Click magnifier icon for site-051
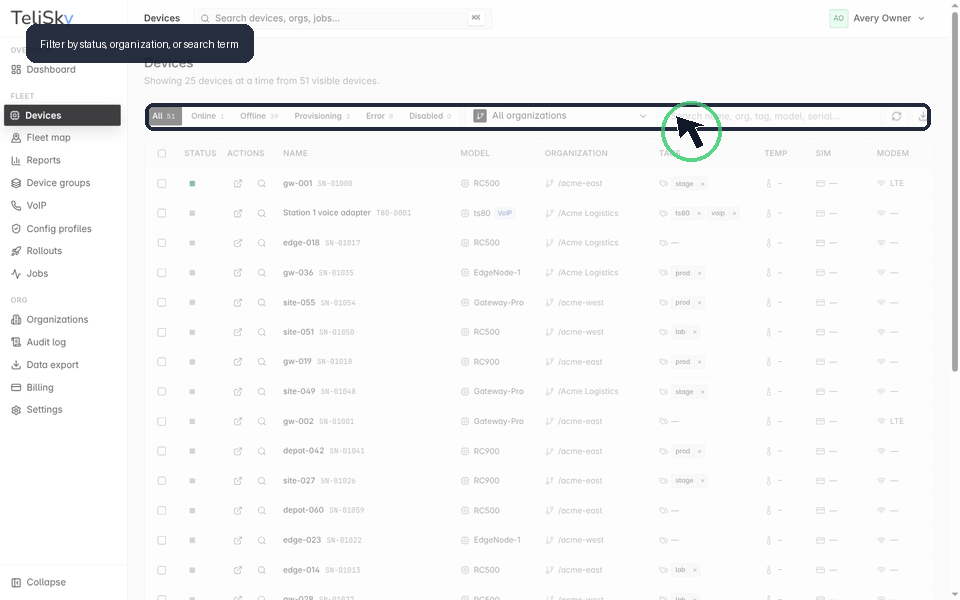The height and width of the screenshot is (600, 960). pos(261,332)
